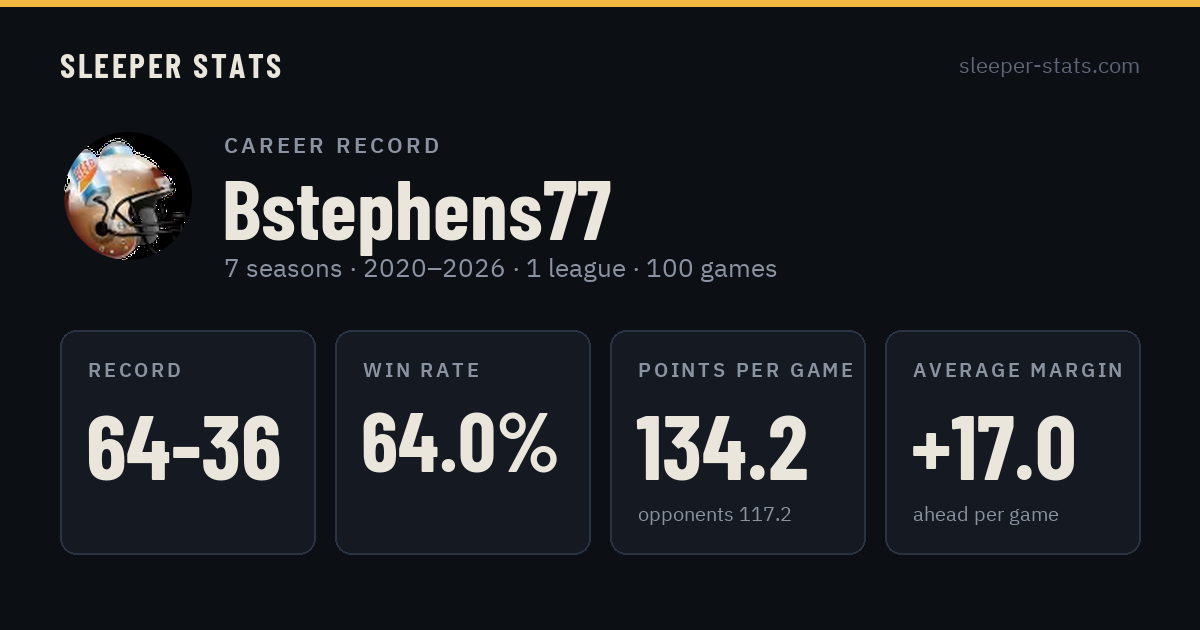Click the yellow accent bar at top
The height and width of the screenshot is (630, 1200).
[x=600, y=3]
